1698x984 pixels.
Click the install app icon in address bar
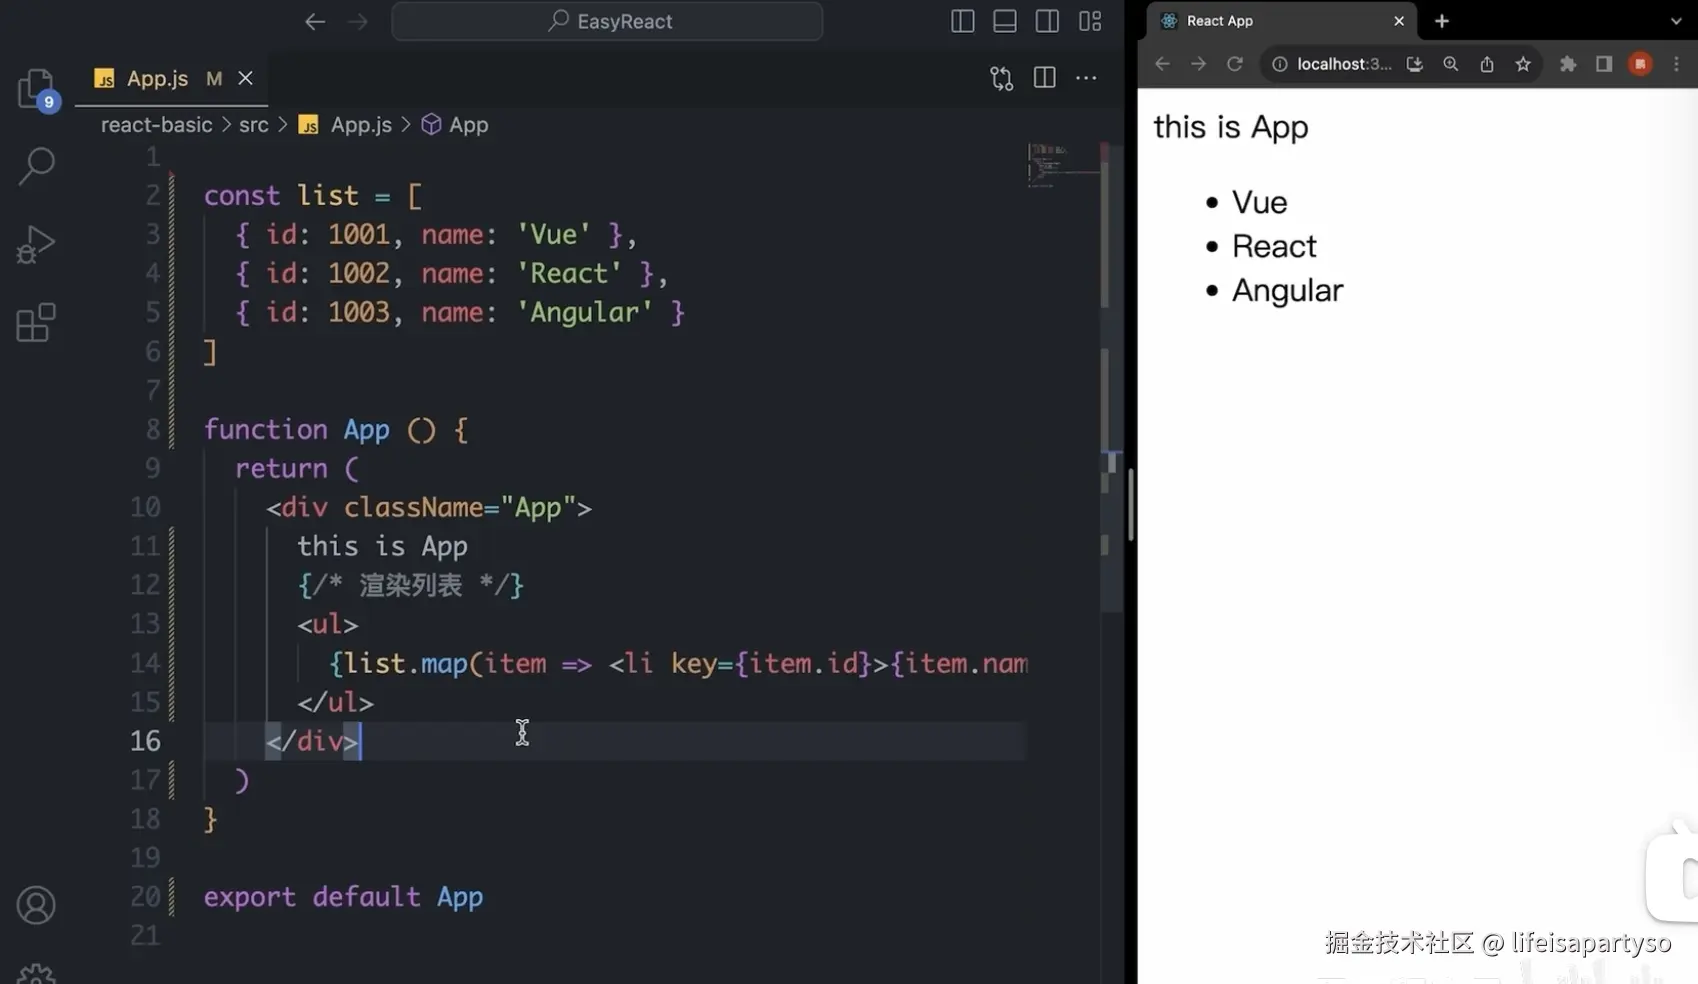(x=1414, y=64)
